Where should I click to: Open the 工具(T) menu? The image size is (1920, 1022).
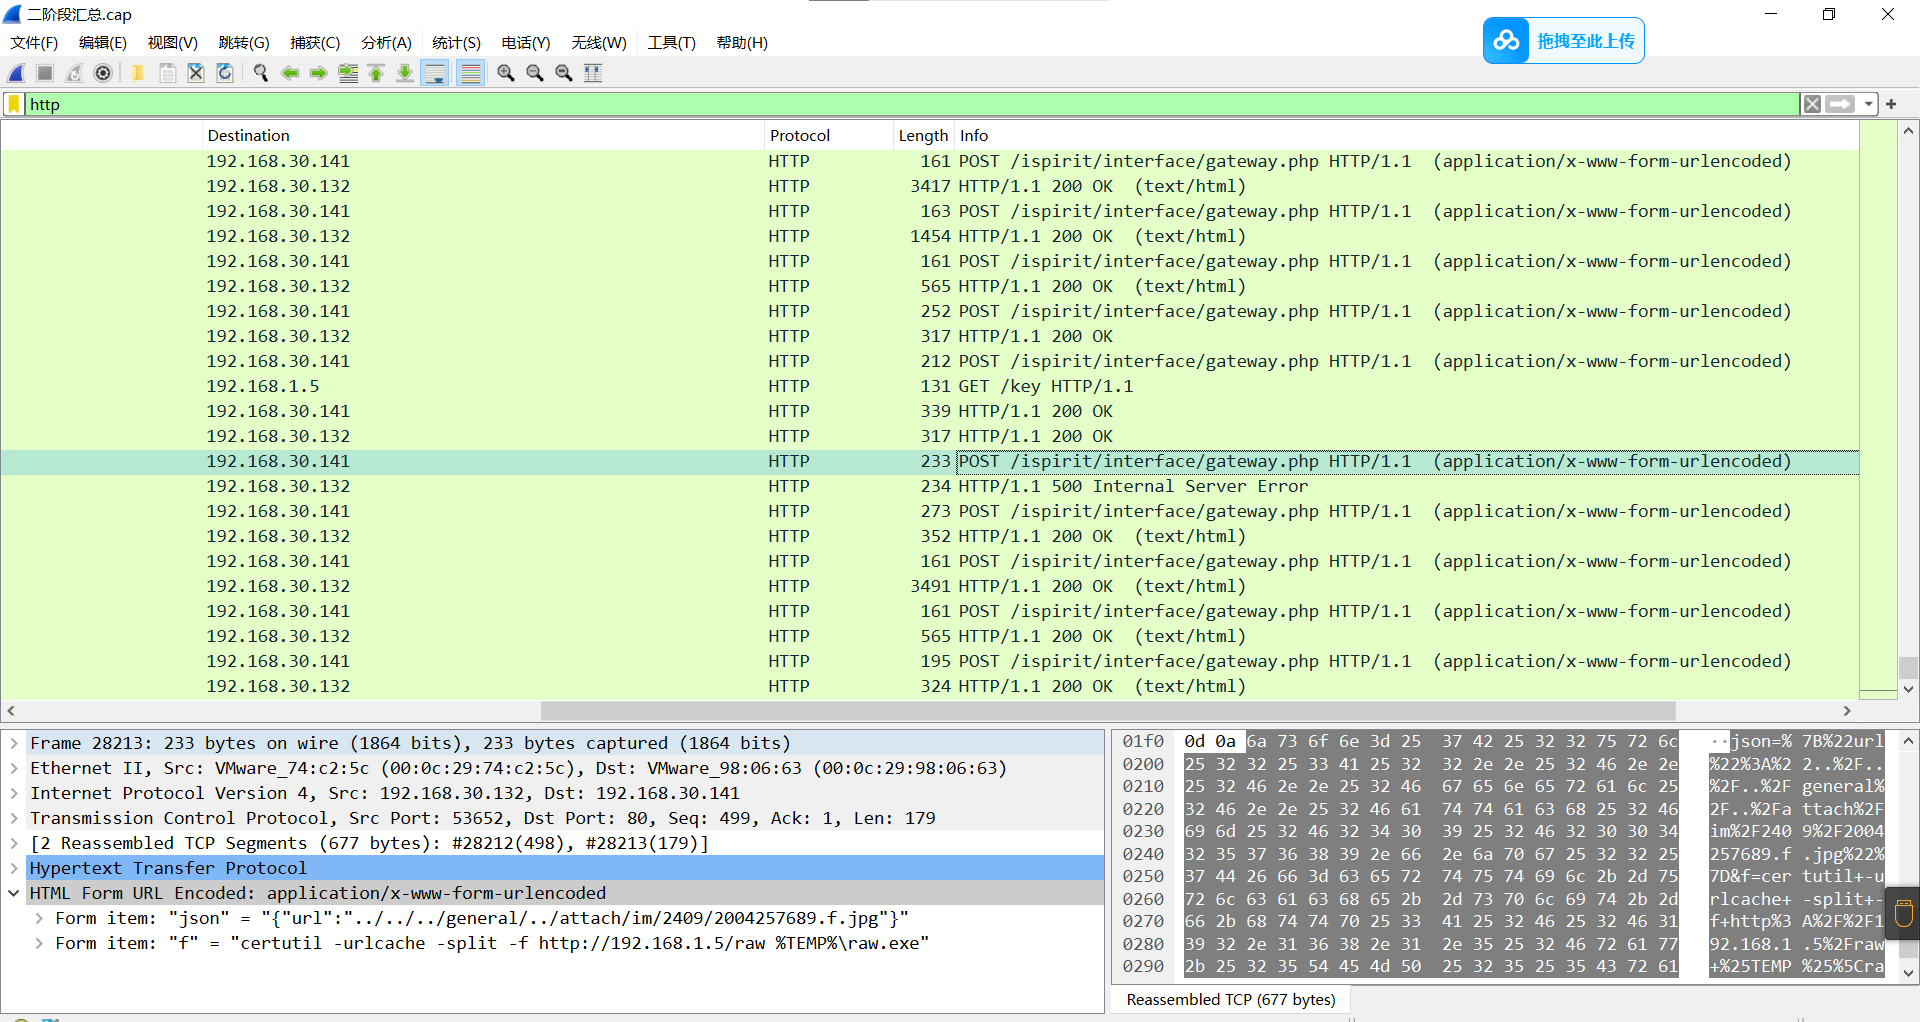click(x=671, y=42)
